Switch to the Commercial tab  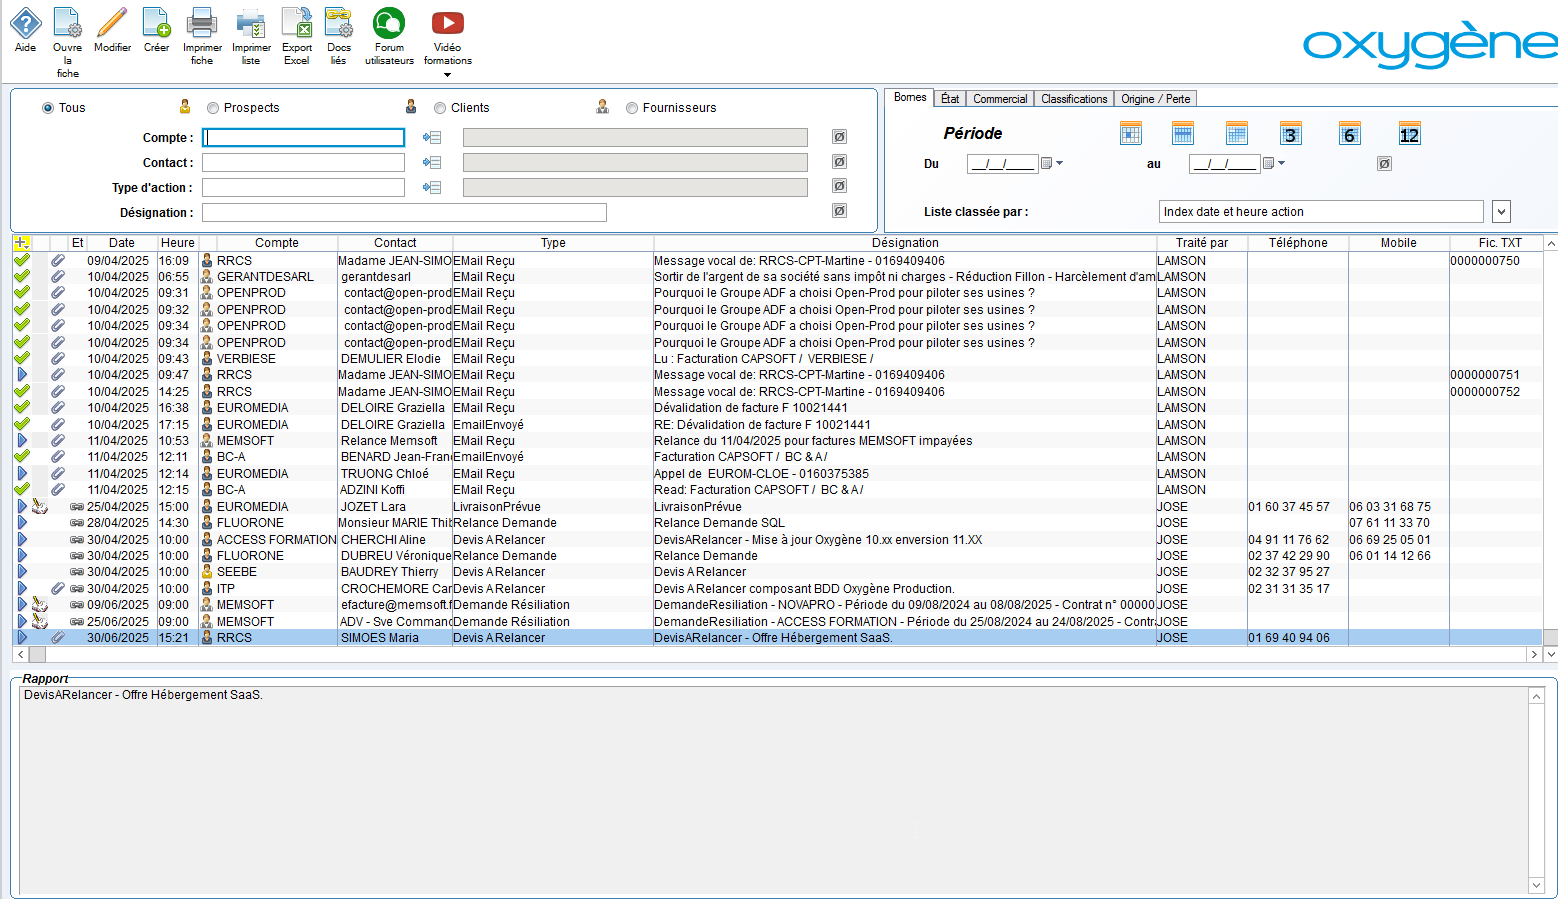(1000, 99)
